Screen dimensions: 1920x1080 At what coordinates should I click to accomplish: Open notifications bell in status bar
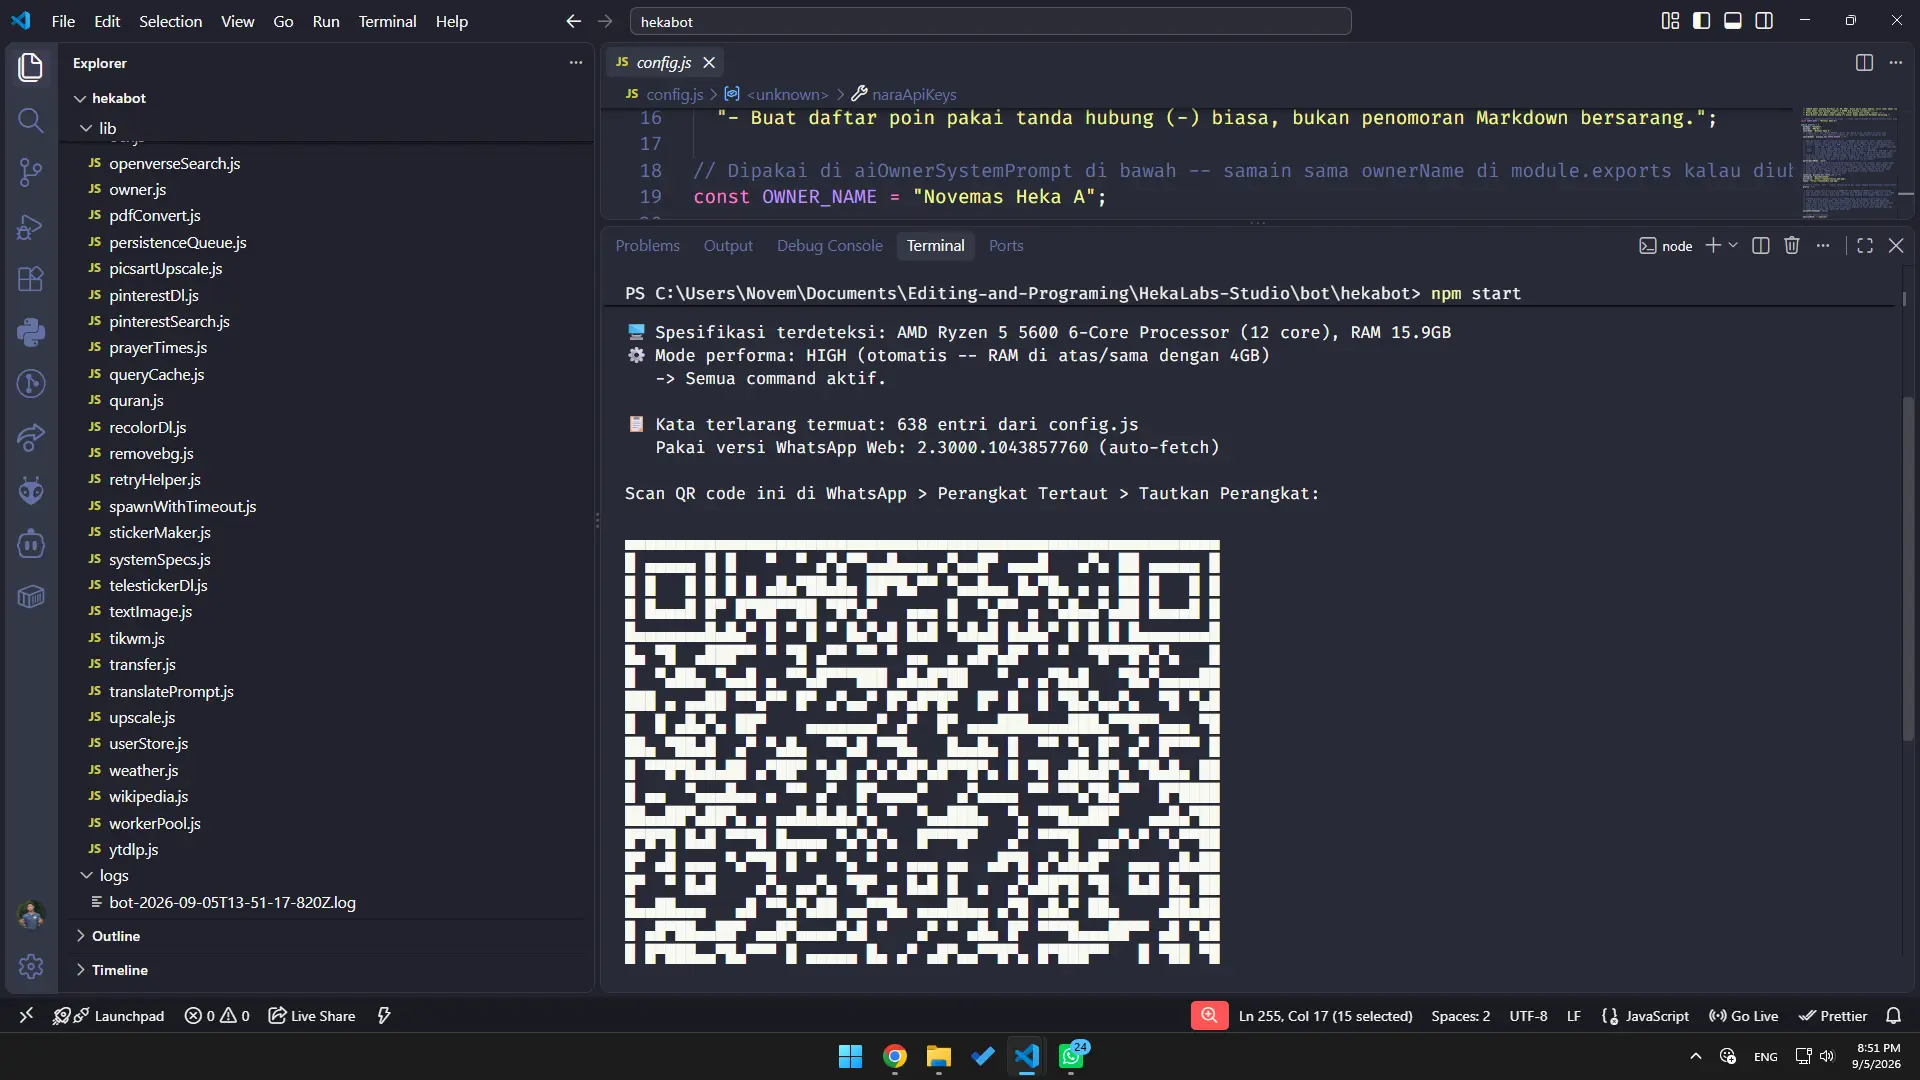pos(1893,1015)
